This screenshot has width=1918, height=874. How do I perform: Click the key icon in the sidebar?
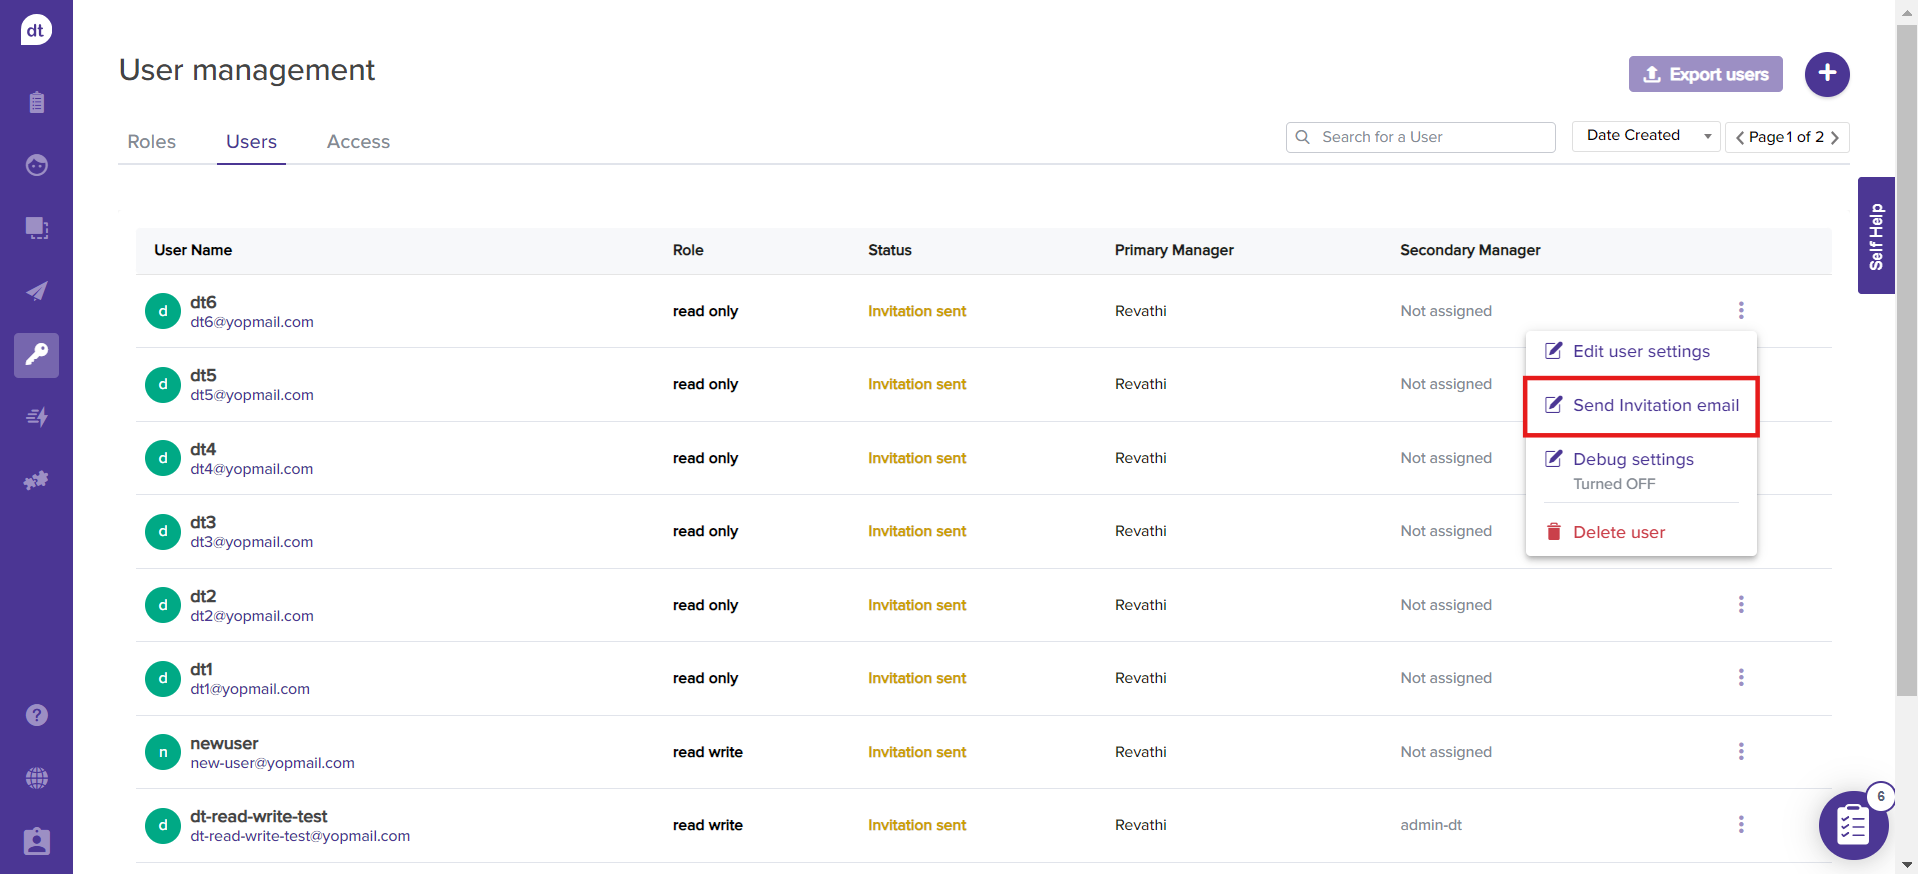click(x=36, y=355)
